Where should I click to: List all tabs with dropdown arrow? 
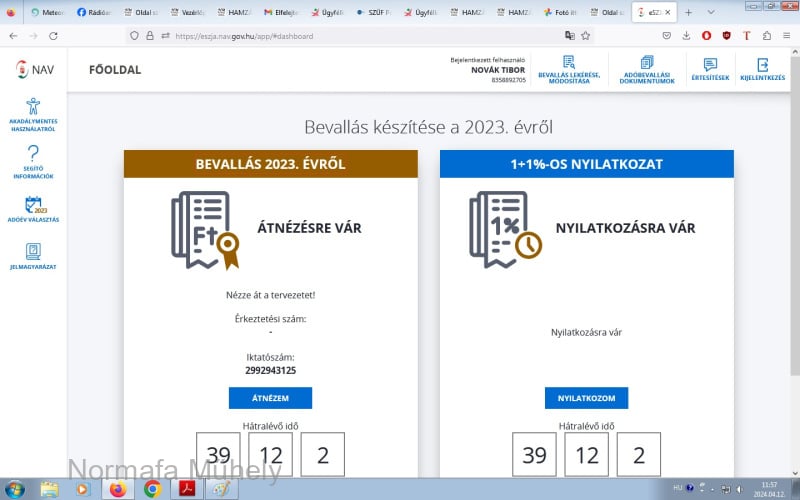click(x=711, y=12)
